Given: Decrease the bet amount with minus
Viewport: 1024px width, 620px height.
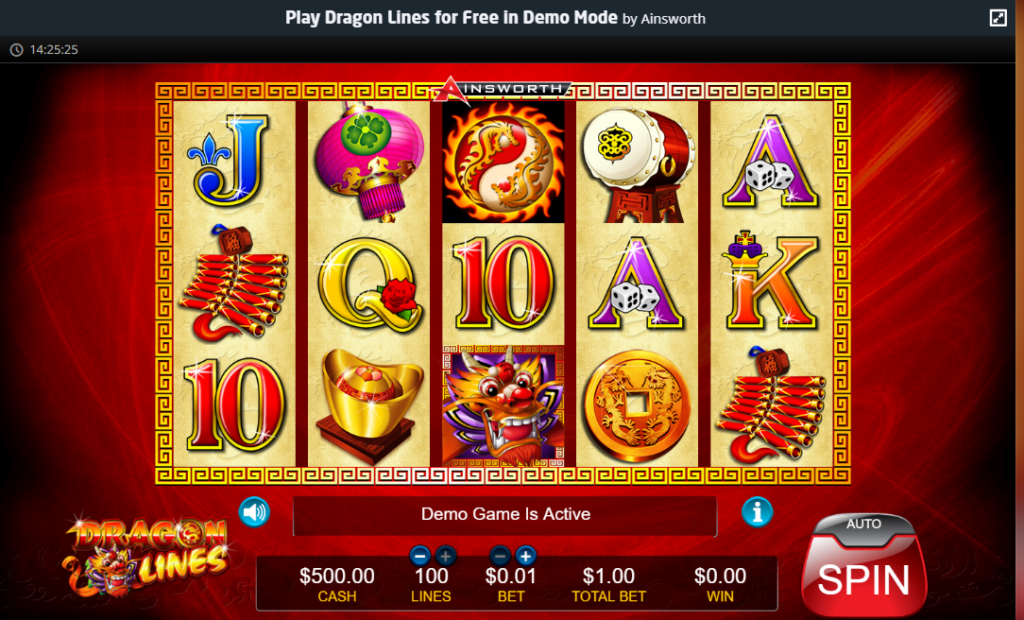Looking at the screenshot, I should coord(500,556).
